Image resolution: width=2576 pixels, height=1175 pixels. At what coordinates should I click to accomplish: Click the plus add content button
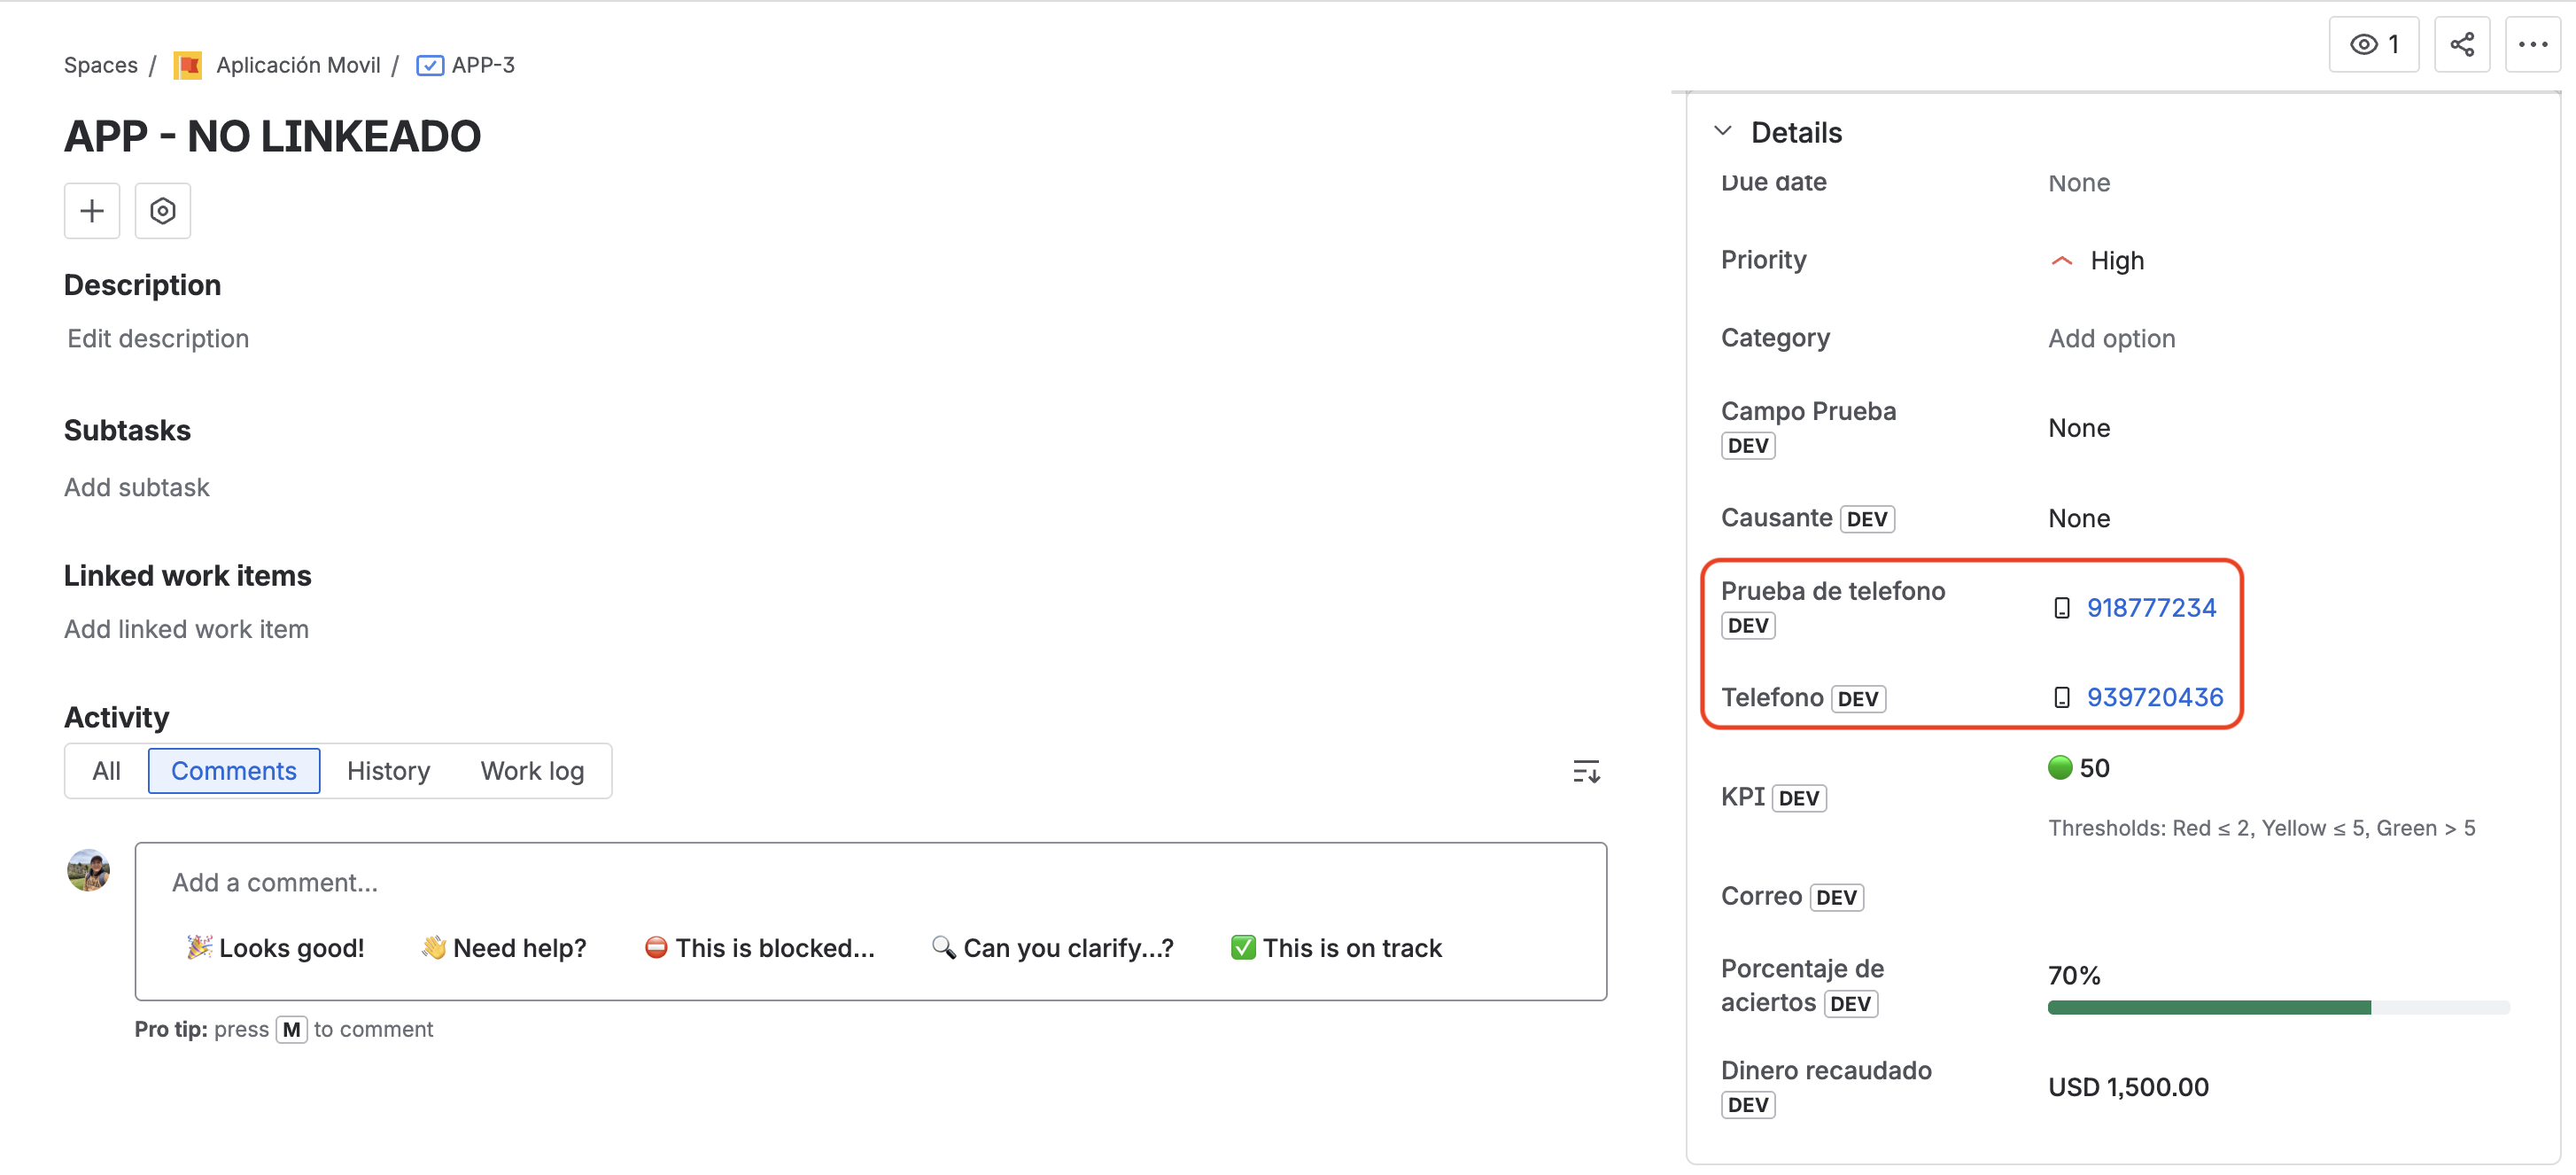tap(92, 211)
